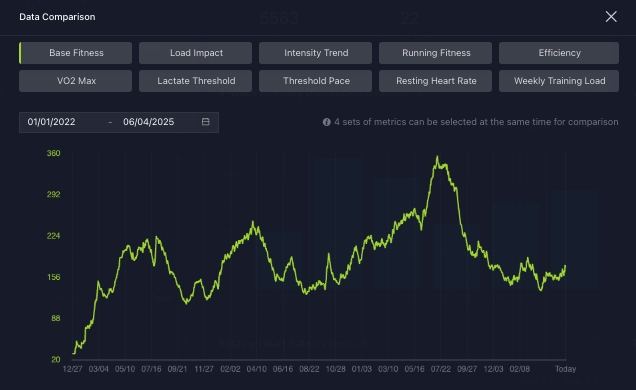This screenshot has width=636, height=390.
Task: Select the Weekly Training Load metric
Action: (x=559, y=81)
